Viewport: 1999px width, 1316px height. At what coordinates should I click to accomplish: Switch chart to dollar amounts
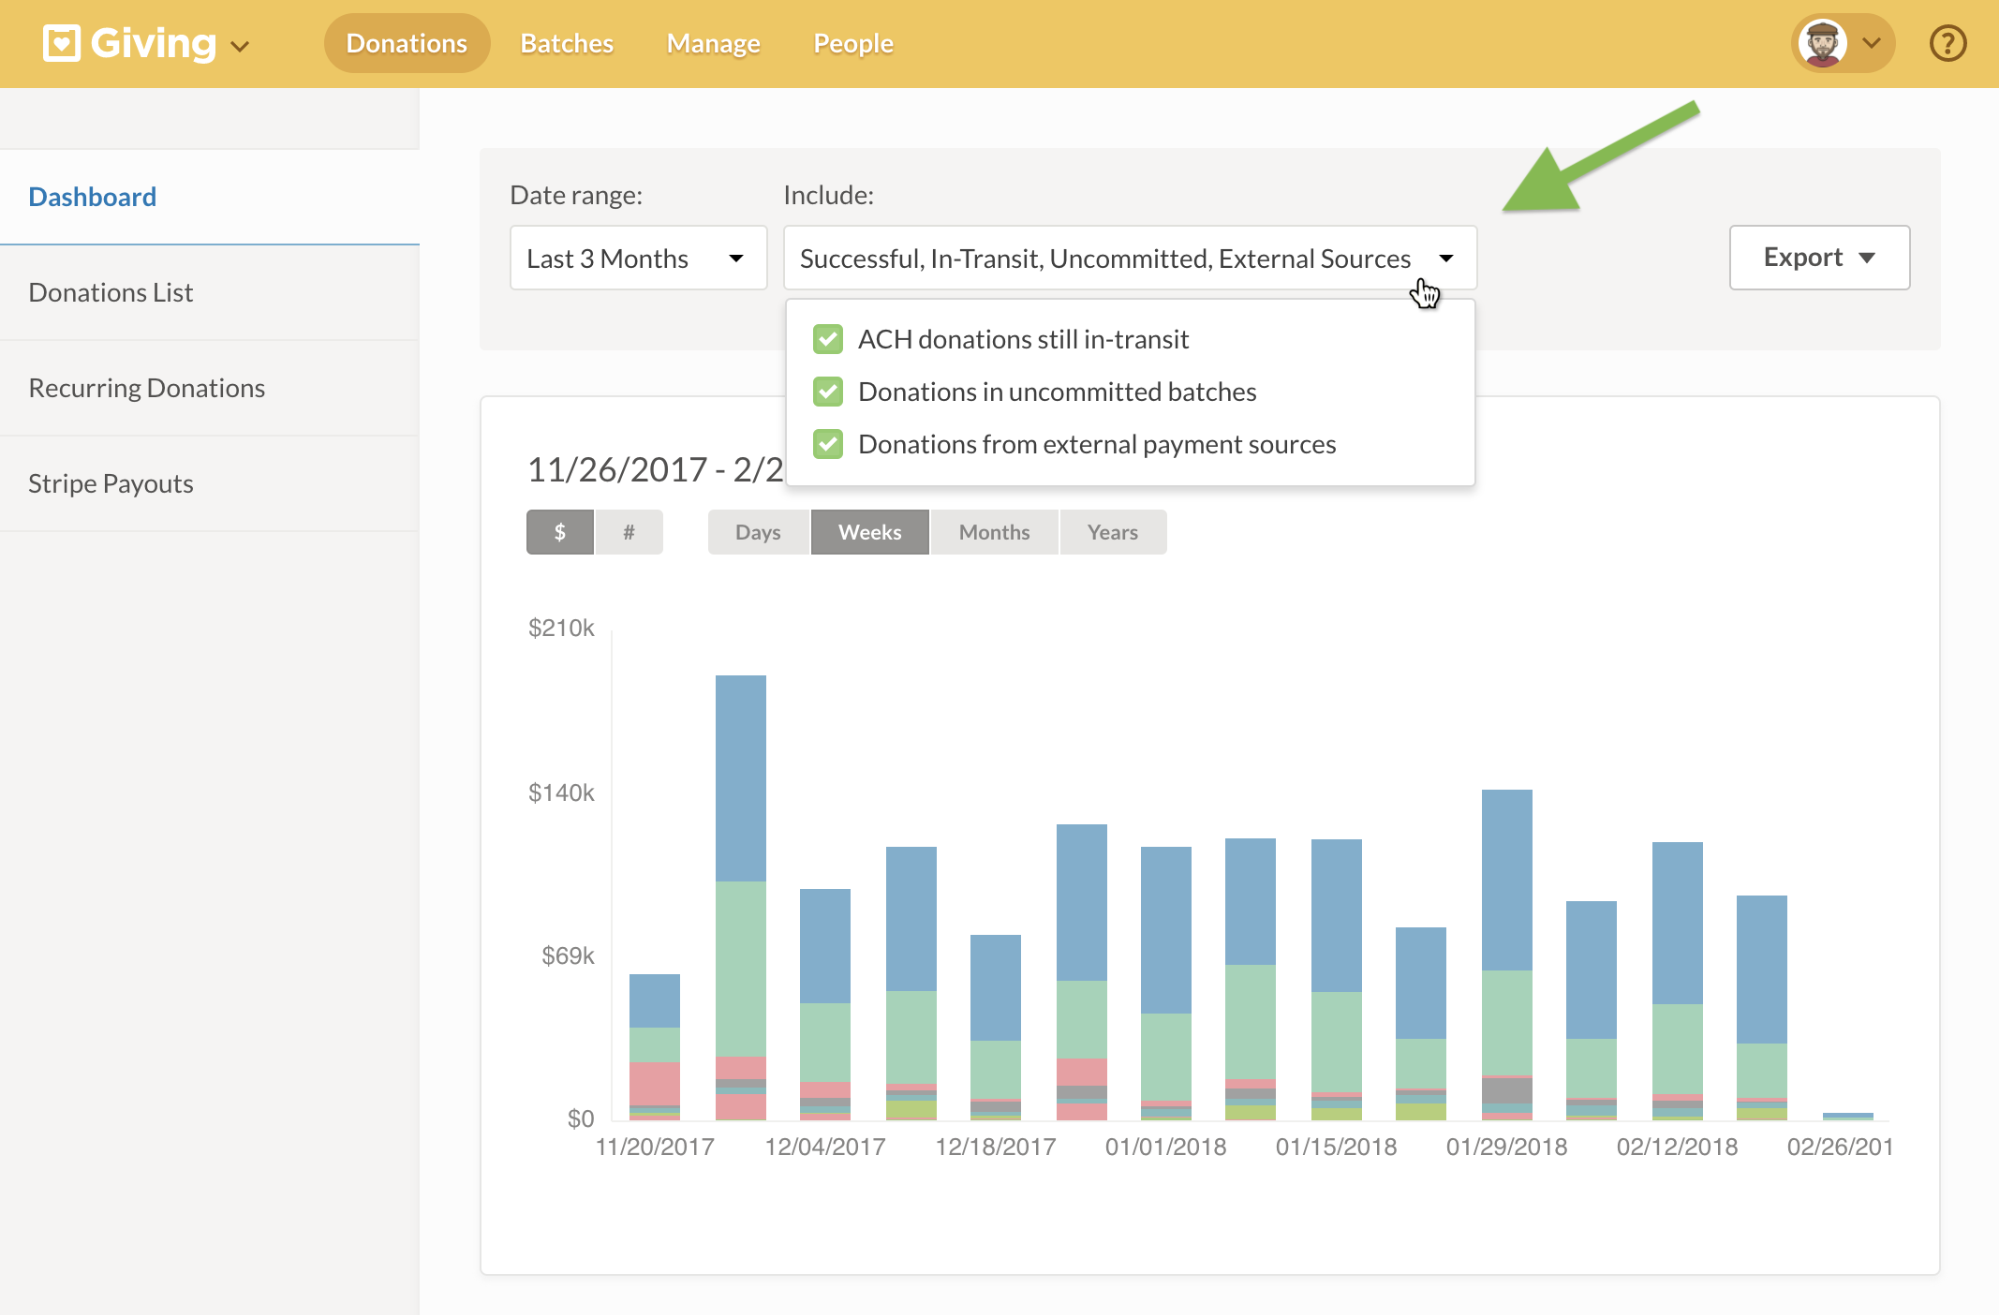(560, 531)
